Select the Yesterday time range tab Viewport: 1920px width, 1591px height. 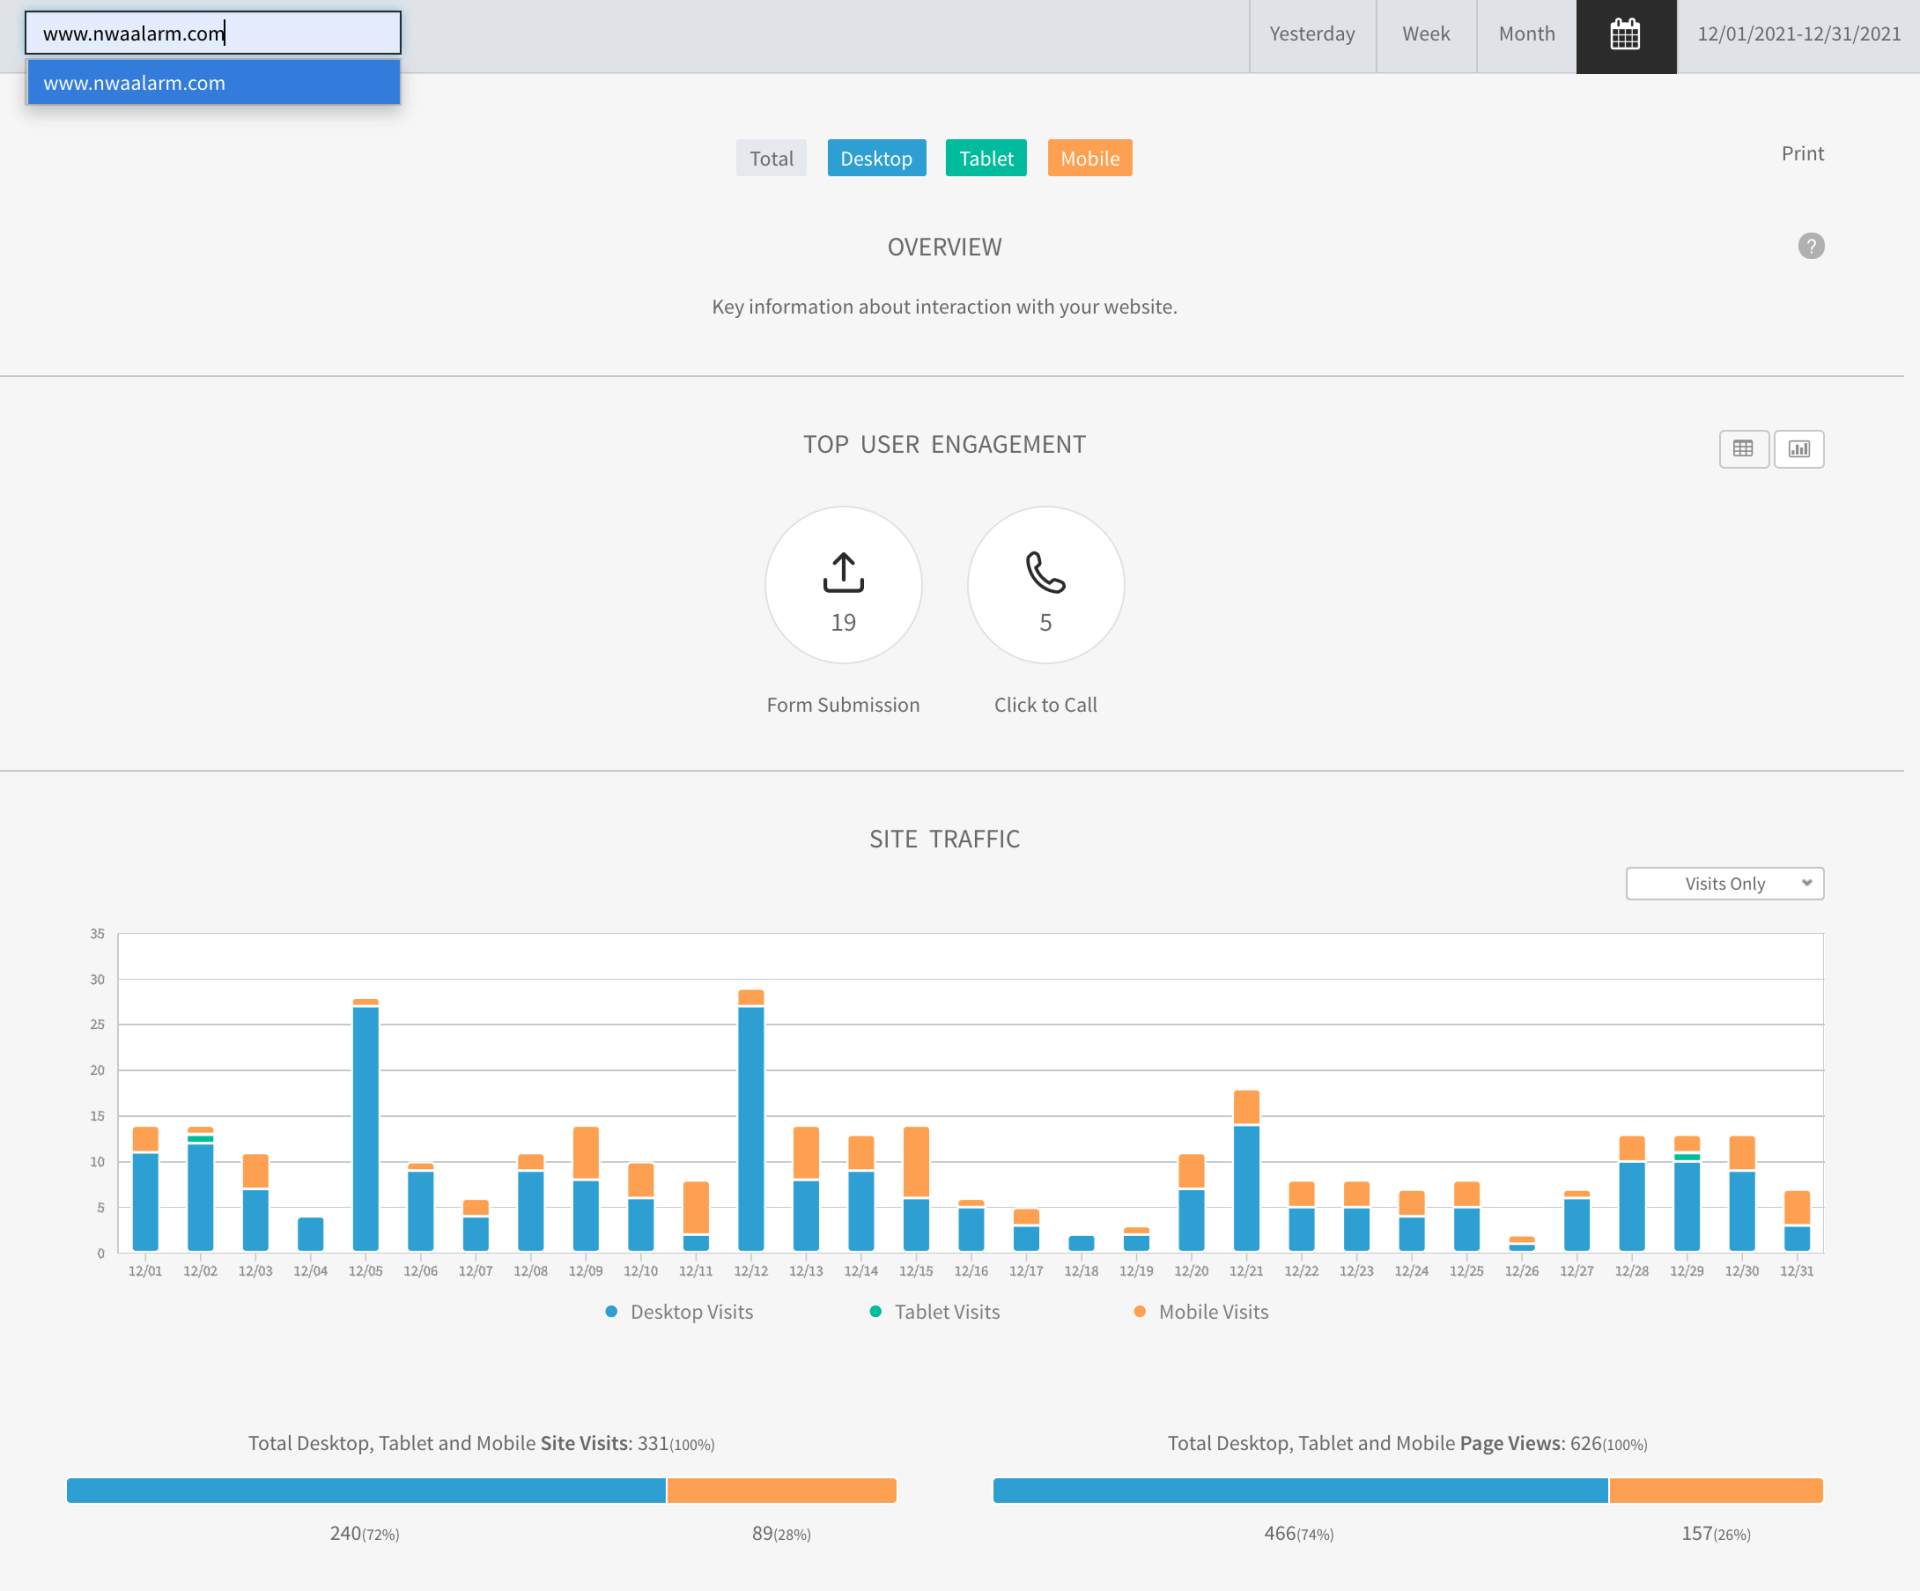point(1311,35)
